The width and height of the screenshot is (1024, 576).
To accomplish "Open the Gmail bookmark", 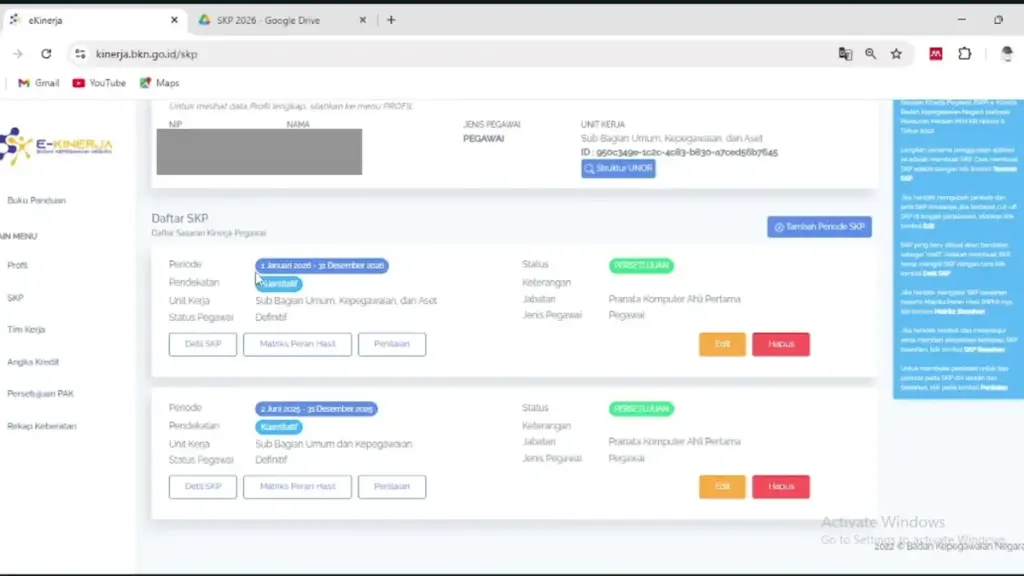I will tap(39, 83).
